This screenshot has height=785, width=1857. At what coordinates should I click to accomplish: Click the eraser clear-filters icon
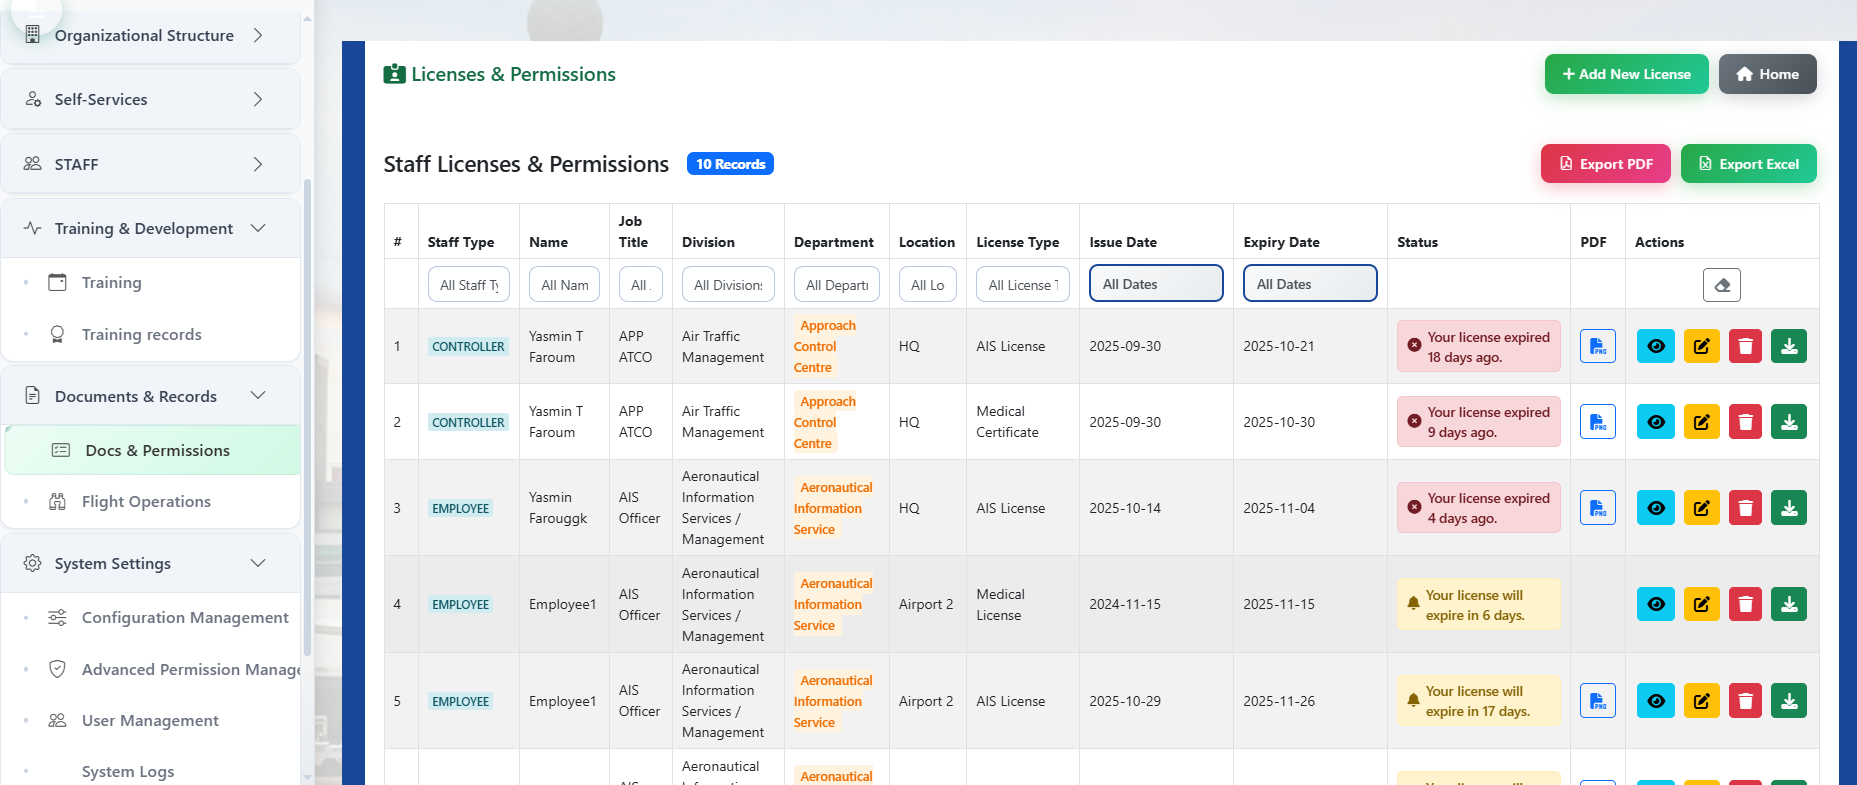(1721, 285)
